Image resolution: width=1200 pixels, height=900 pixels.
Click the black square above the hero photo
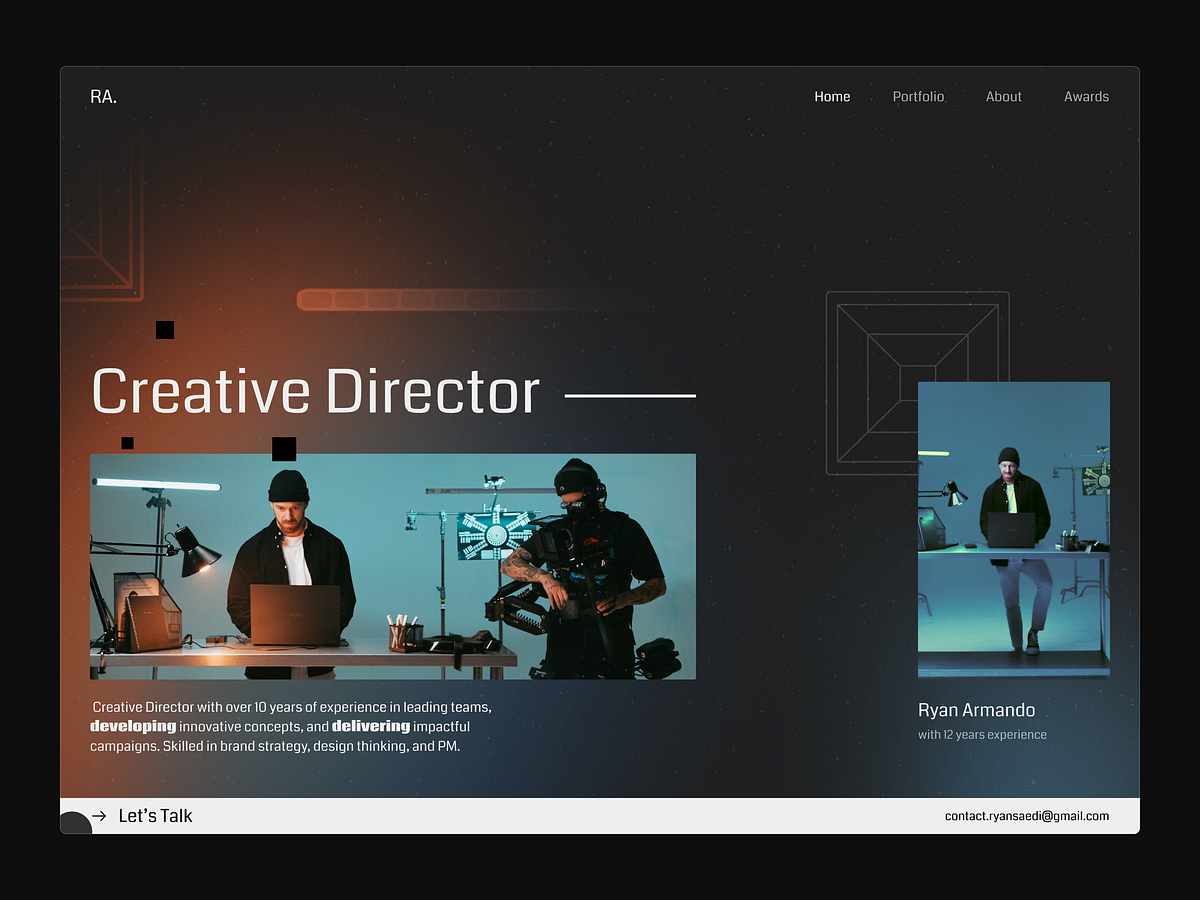[284, 447]
